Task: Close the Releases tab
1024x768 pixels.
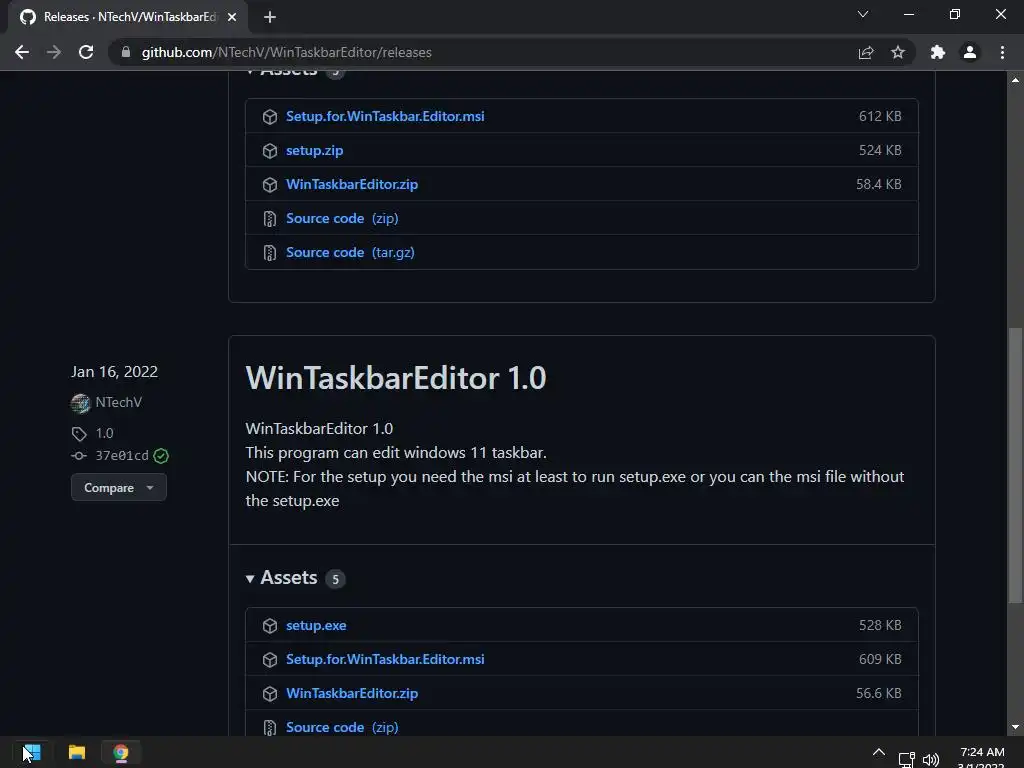Action: click(x=232, y=17)
